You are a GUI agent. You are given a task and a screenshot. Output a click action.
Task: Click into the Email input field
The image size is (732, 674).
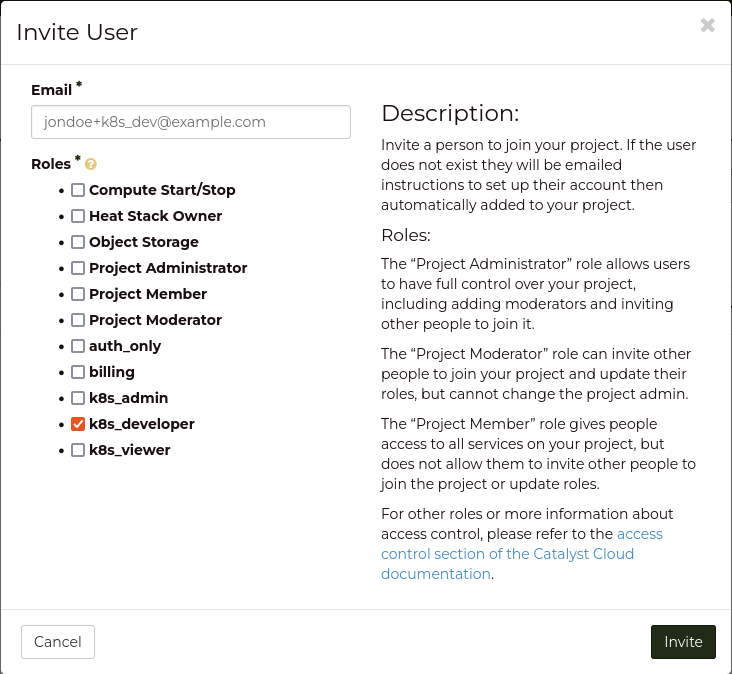coord(191,122)
